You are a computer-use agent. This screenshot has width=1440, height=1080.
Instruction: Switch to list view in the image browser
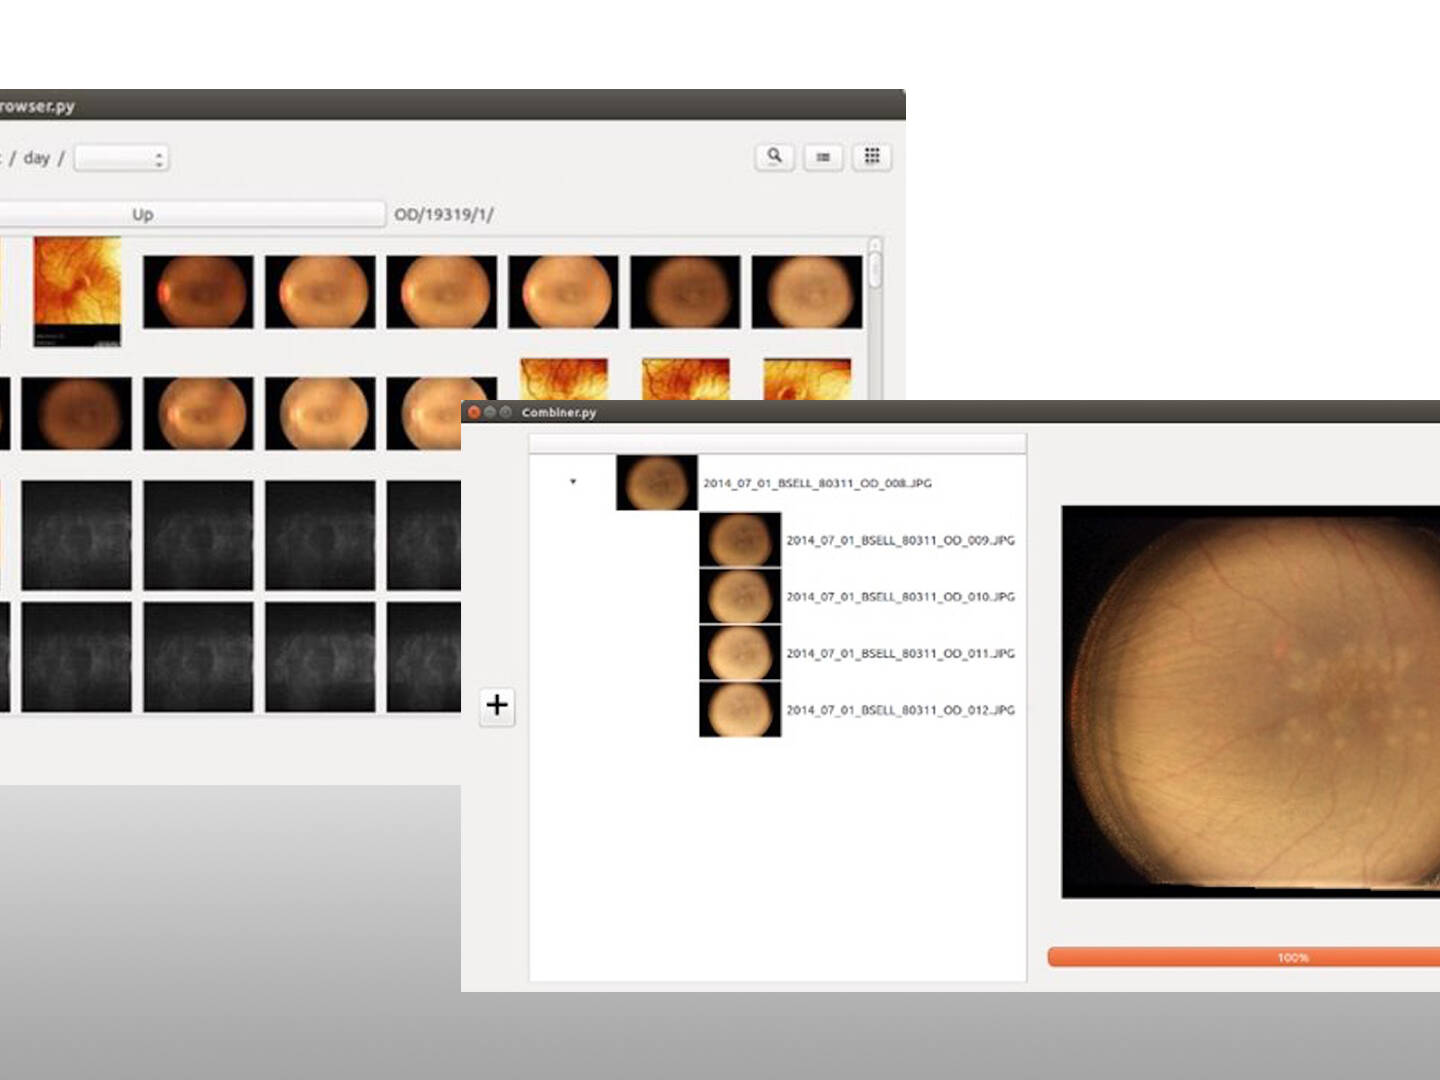click(823, 157)
